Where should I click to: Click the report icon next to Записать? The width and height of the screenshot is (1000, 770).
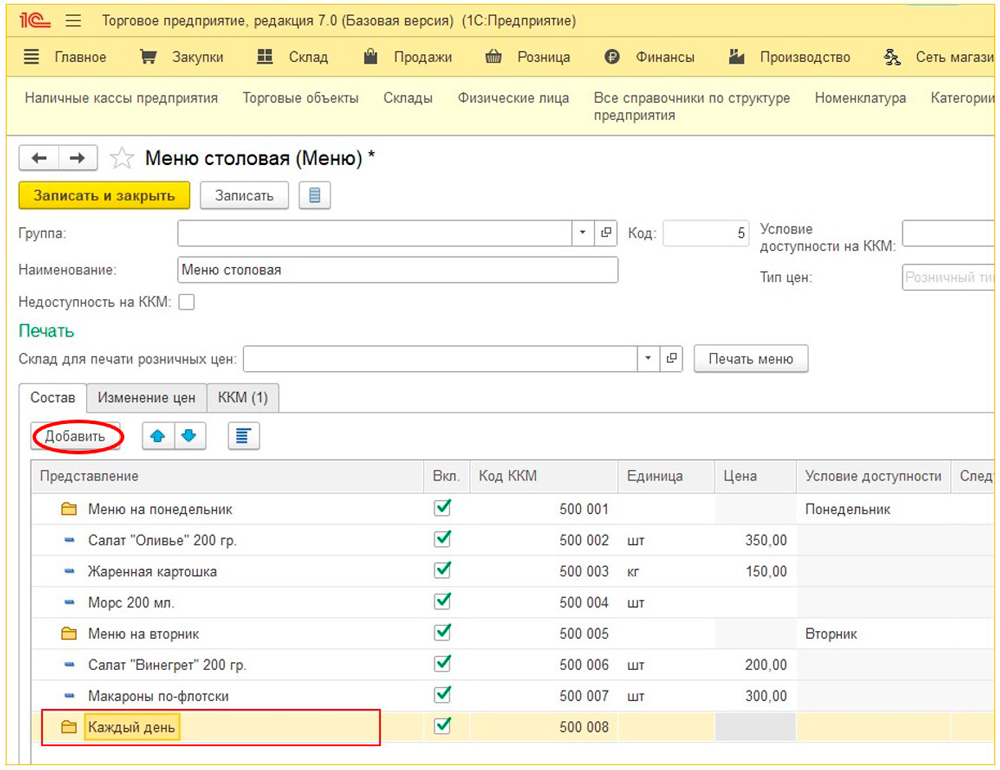click(x=314, y=195)
